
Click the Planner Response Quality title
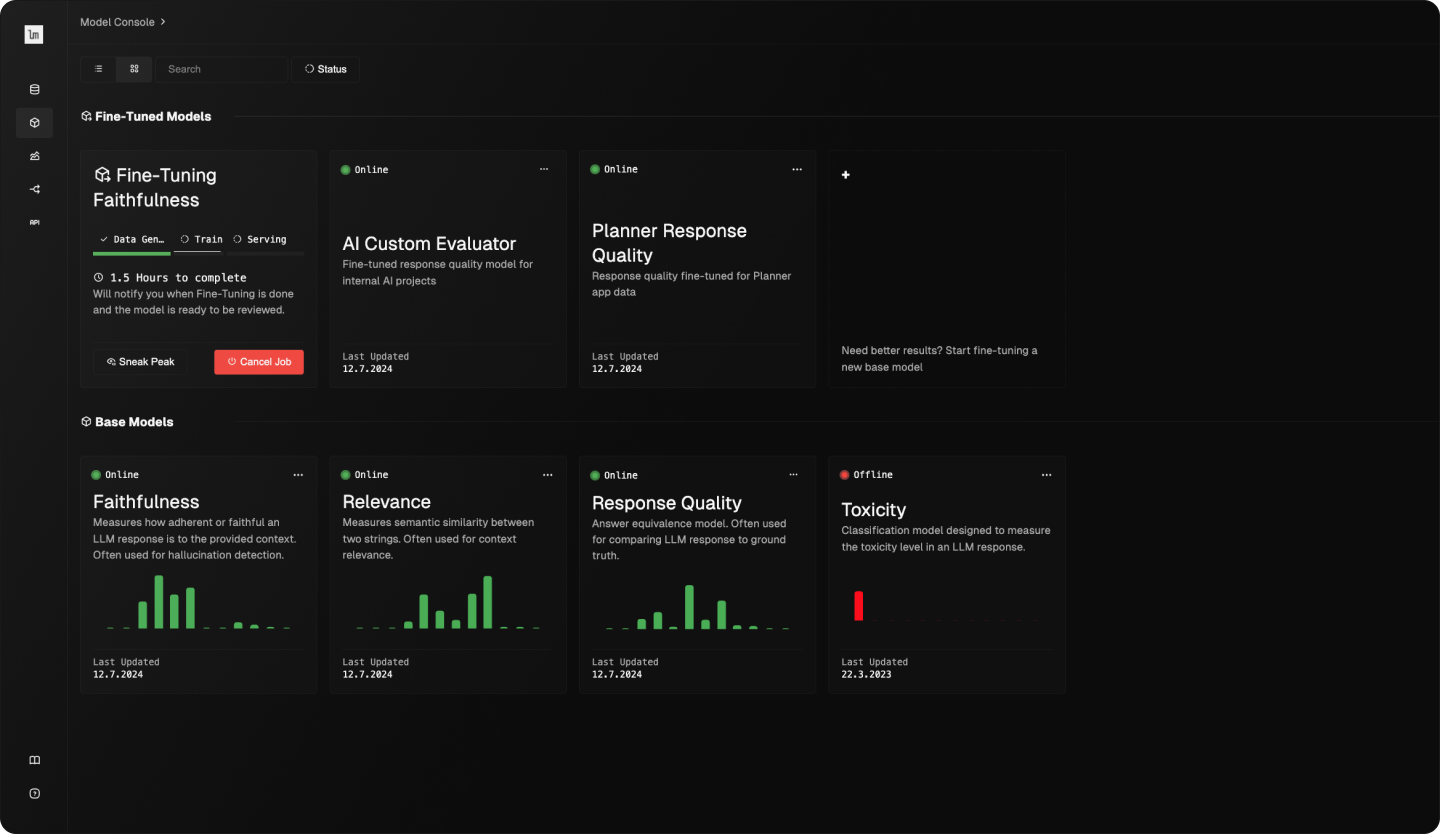tap(669, 243)
